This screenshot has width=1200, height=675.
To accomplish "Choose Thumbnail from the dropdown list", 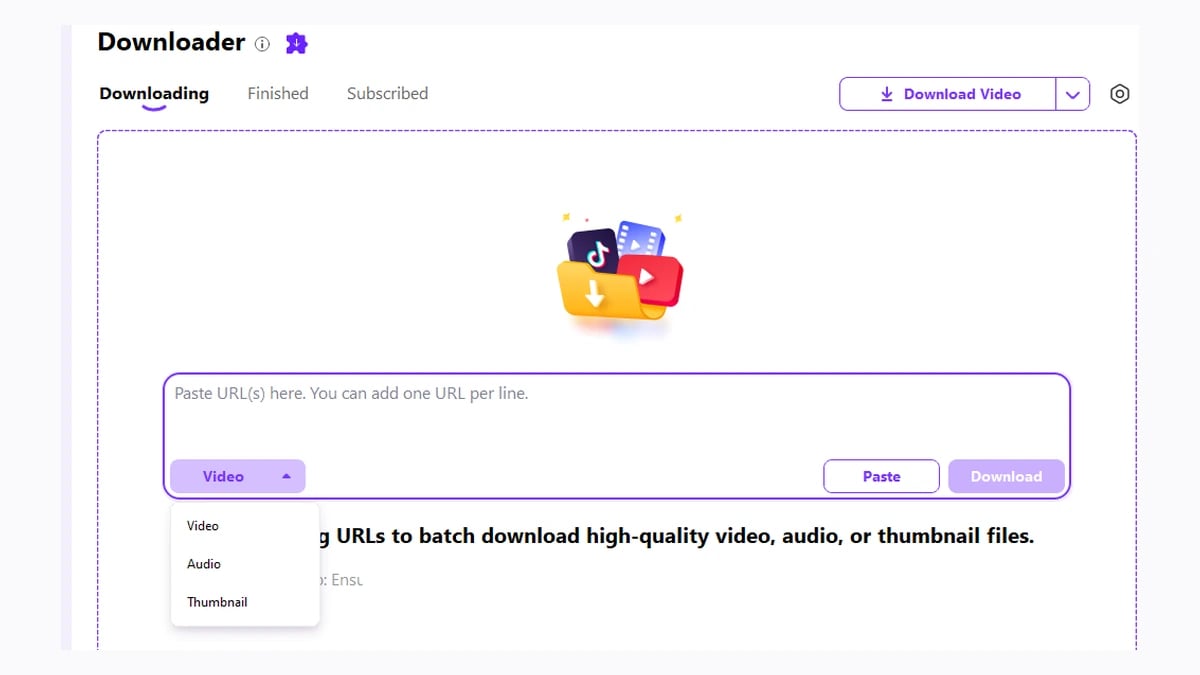I will click(x=245, y=602).
